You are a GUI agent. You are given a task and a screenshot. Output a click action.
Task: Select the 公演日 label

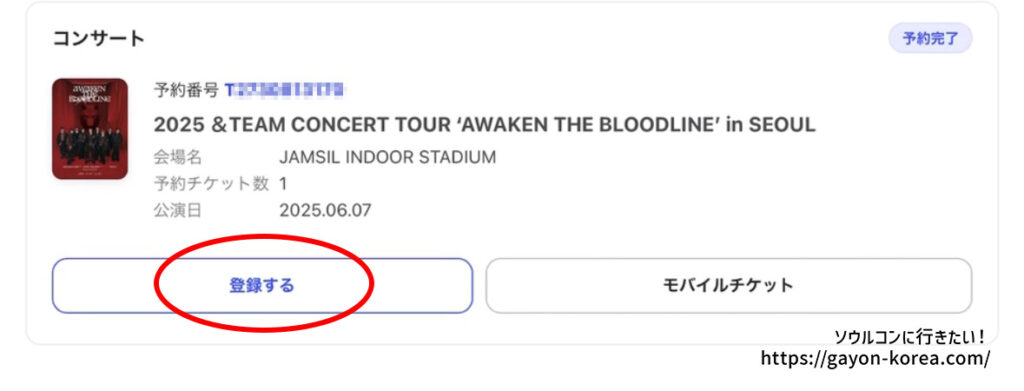[178, 211]
